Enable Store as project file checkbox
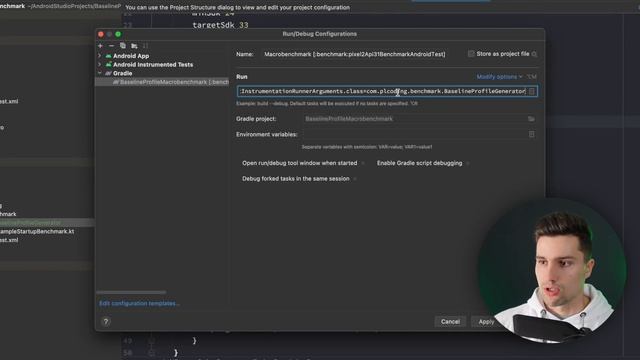This screenshot has width=640, height=360. (471, 54)
